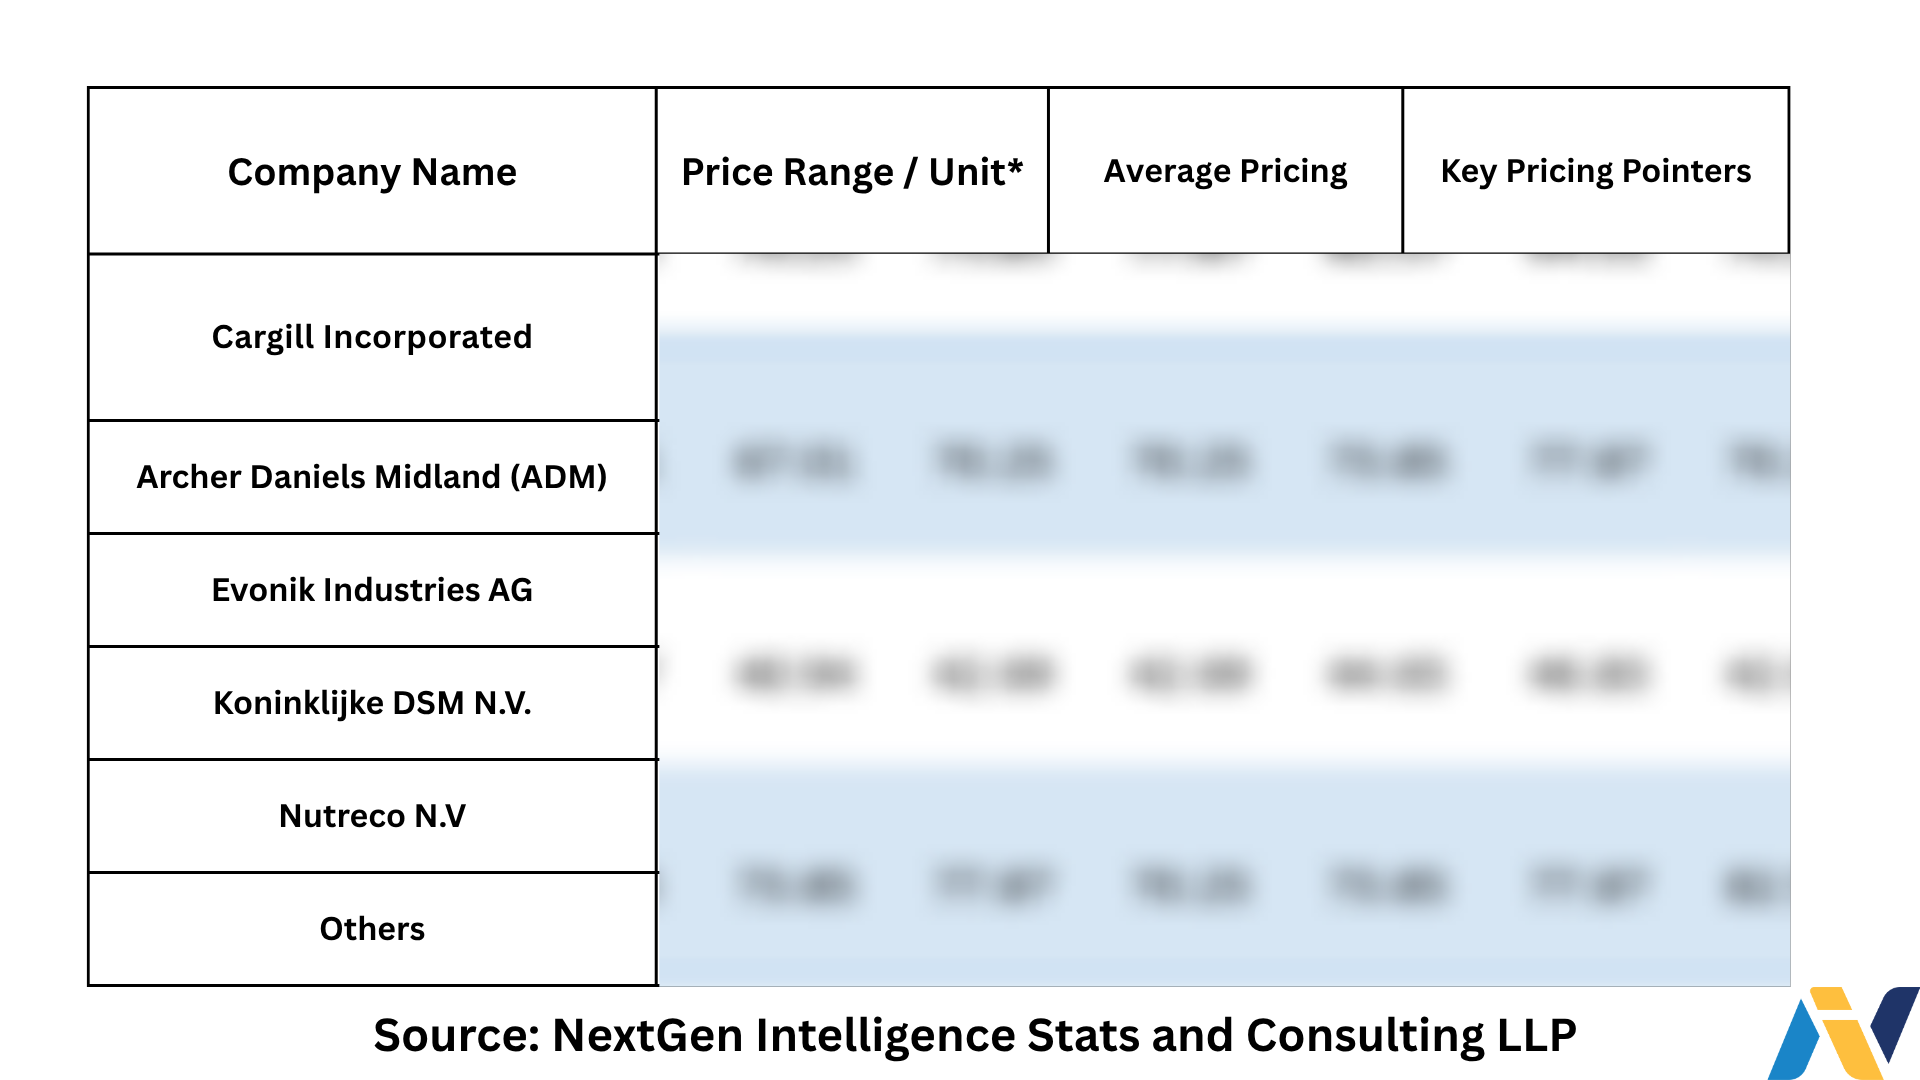Click the Others row label
The width and height of the screenshot is (1920, 1080).
coord(372,929)
